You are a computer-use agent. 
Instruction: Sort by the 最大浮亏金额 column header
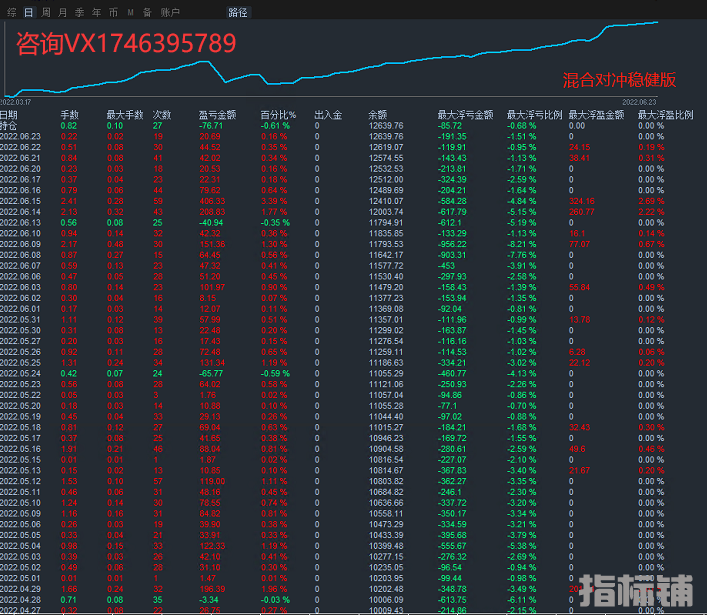pos(465,115)
